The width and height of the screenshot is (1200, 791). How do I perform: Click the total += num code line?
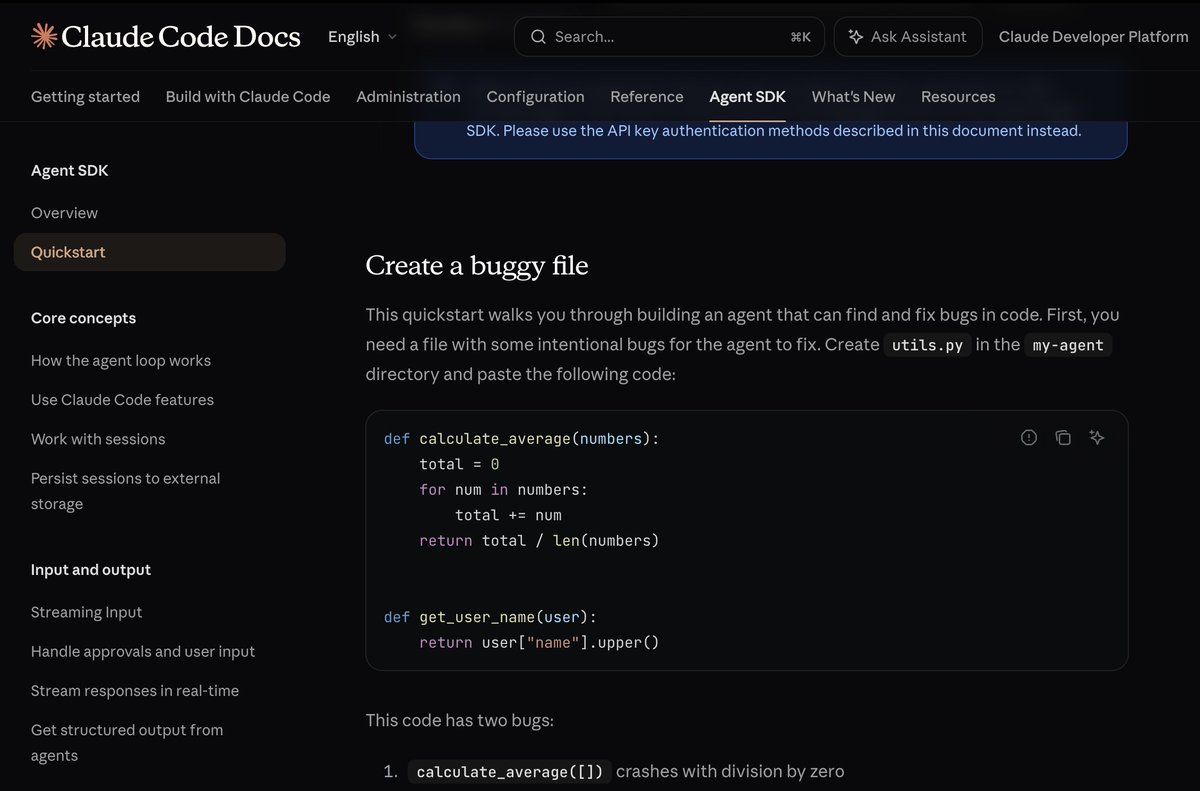tap(508, 515)
